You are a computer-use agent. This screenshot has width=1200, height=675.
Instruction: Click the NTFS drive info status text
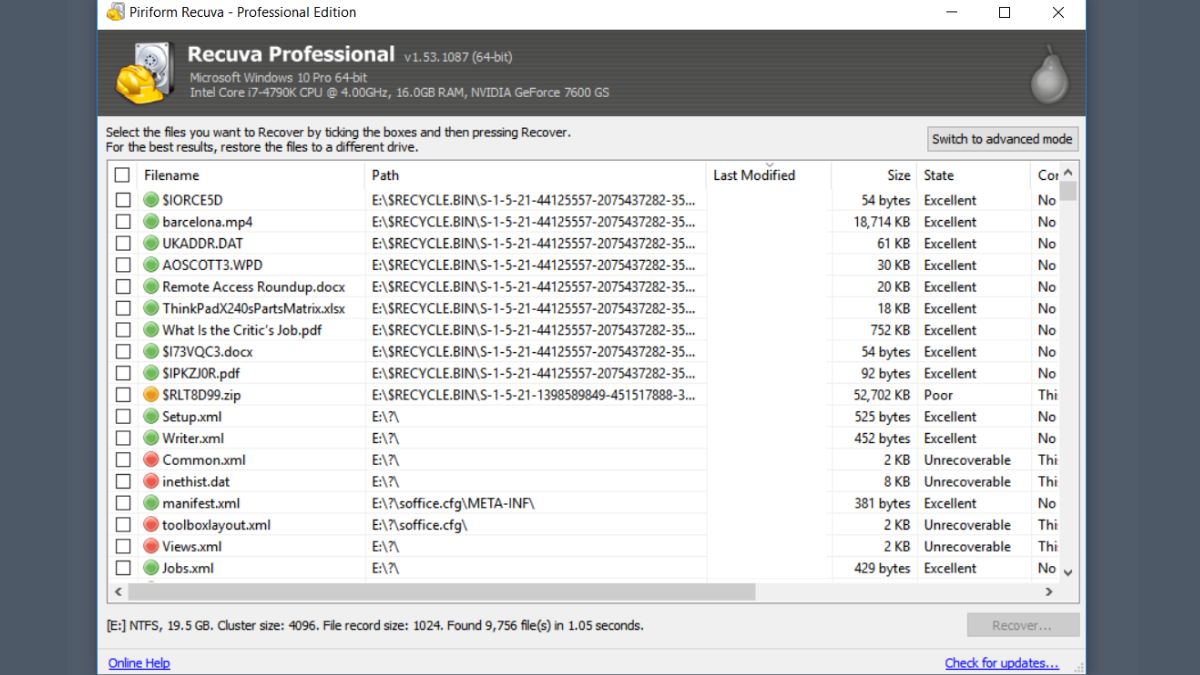tap(375, 626)
